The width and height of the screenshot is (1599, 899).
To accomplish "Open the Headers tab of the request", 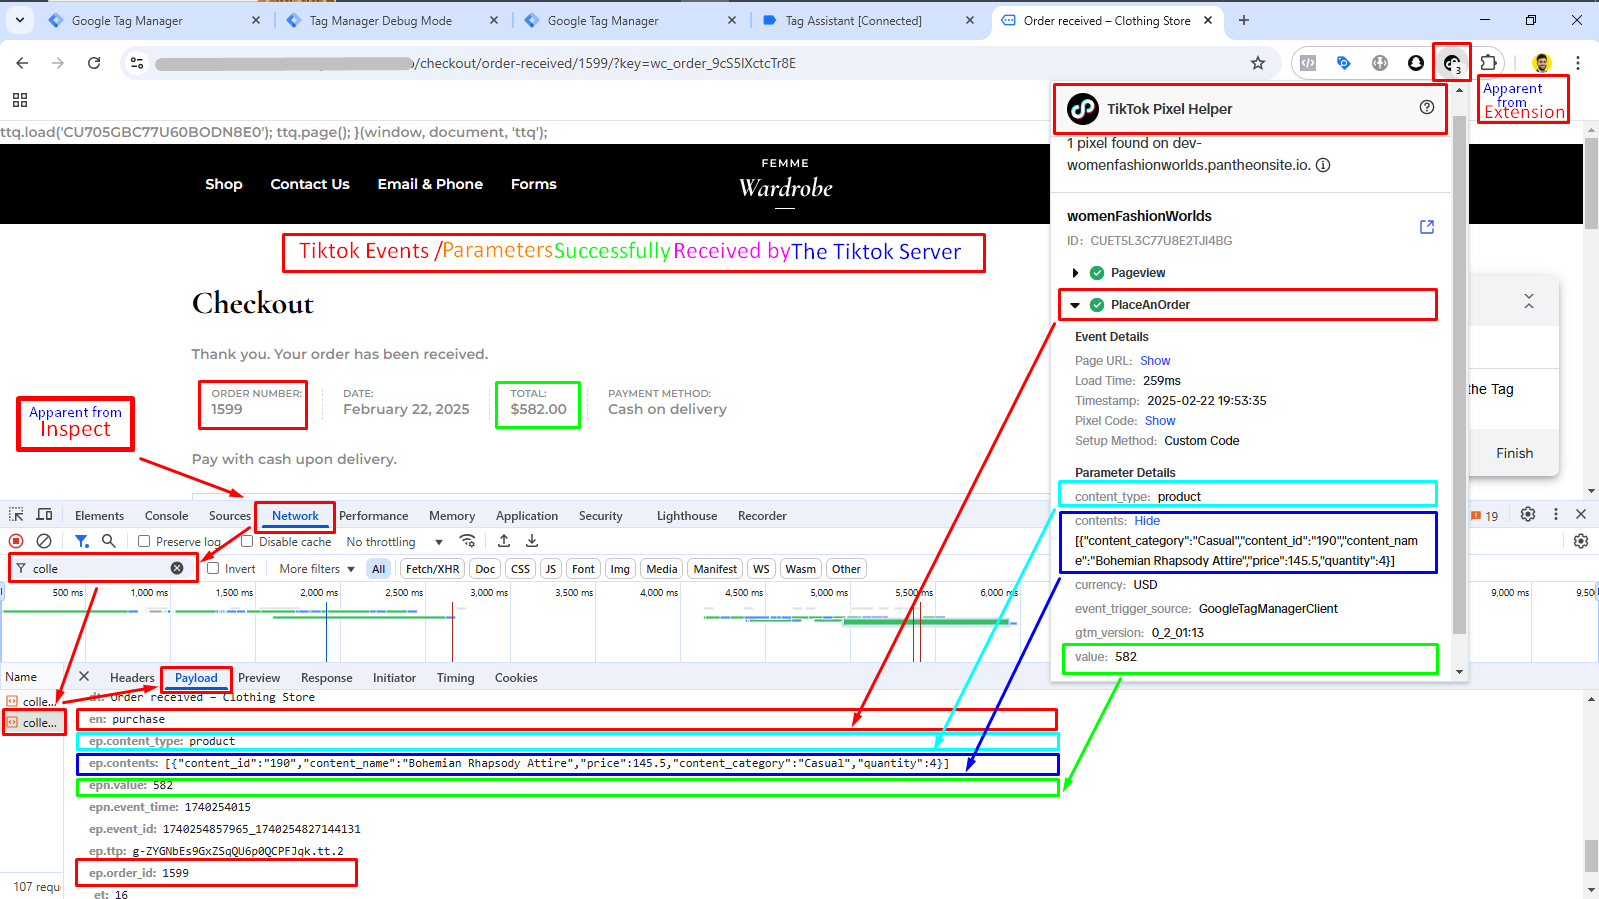I will point(132,678).
